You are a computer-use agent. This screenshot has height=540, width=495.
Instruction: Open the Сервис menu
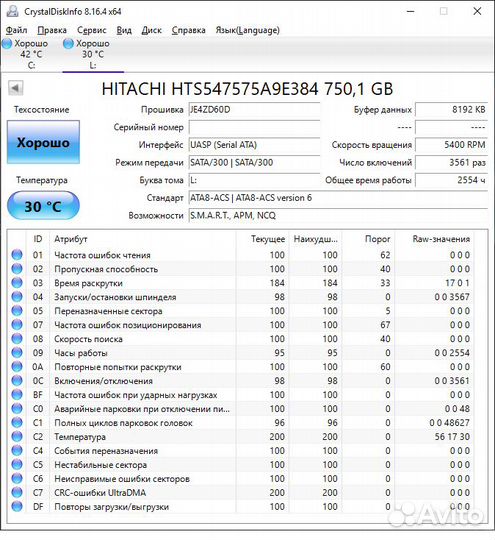tap(91, 30)
